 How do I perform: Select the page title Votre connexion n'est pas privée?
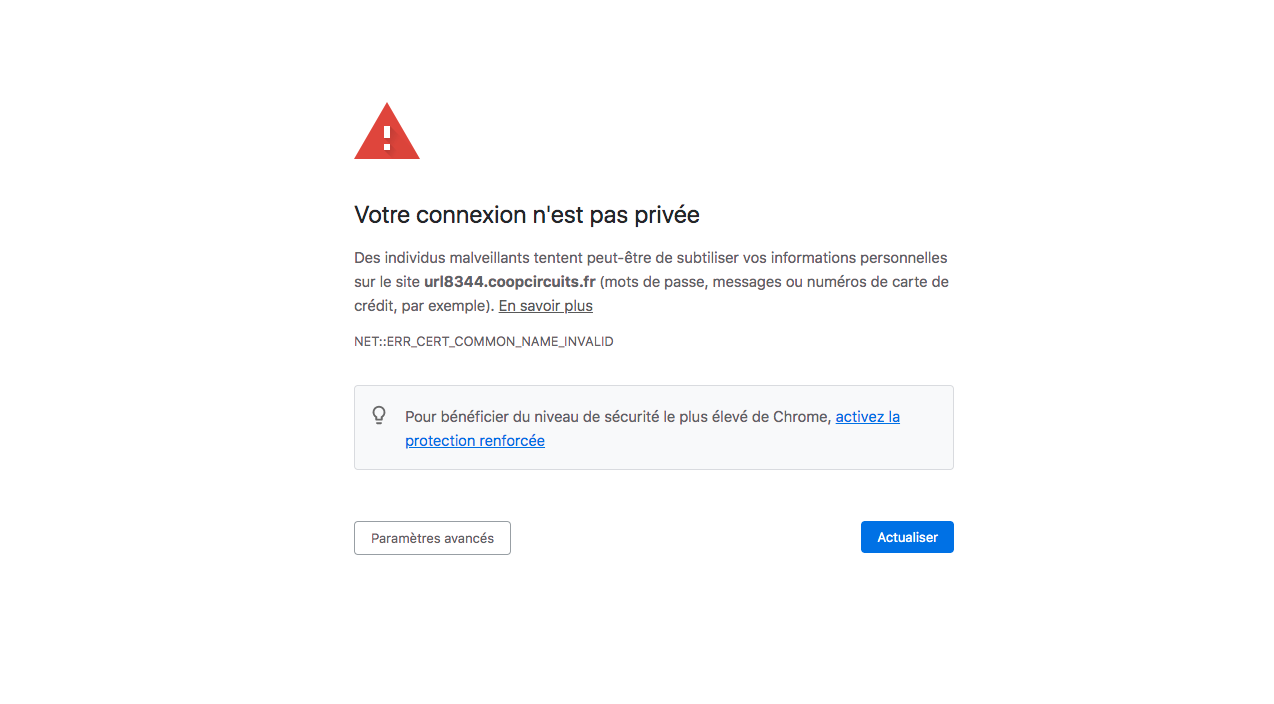pyautogui.click(x=526, y=214)
